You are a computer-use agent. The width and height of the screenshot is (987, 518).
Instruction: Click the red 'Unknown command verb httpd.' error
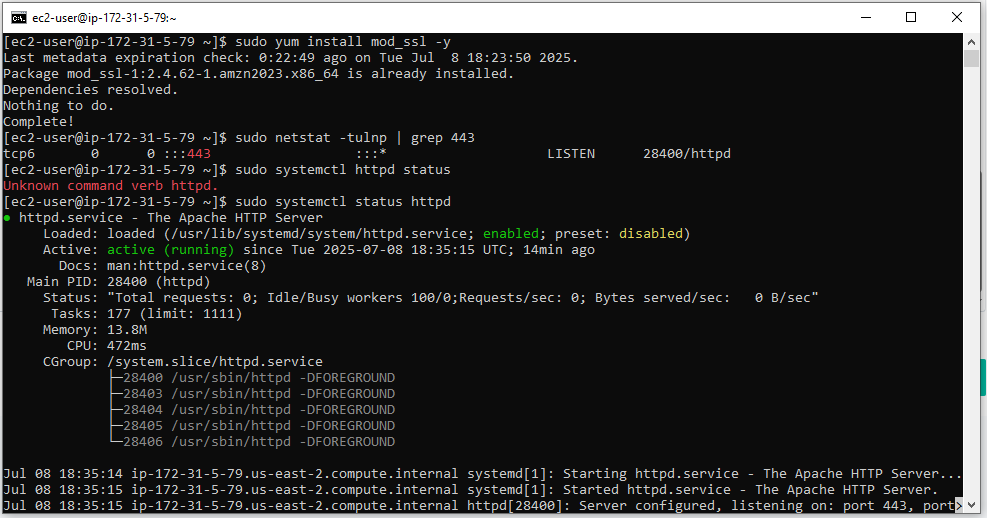111,186
